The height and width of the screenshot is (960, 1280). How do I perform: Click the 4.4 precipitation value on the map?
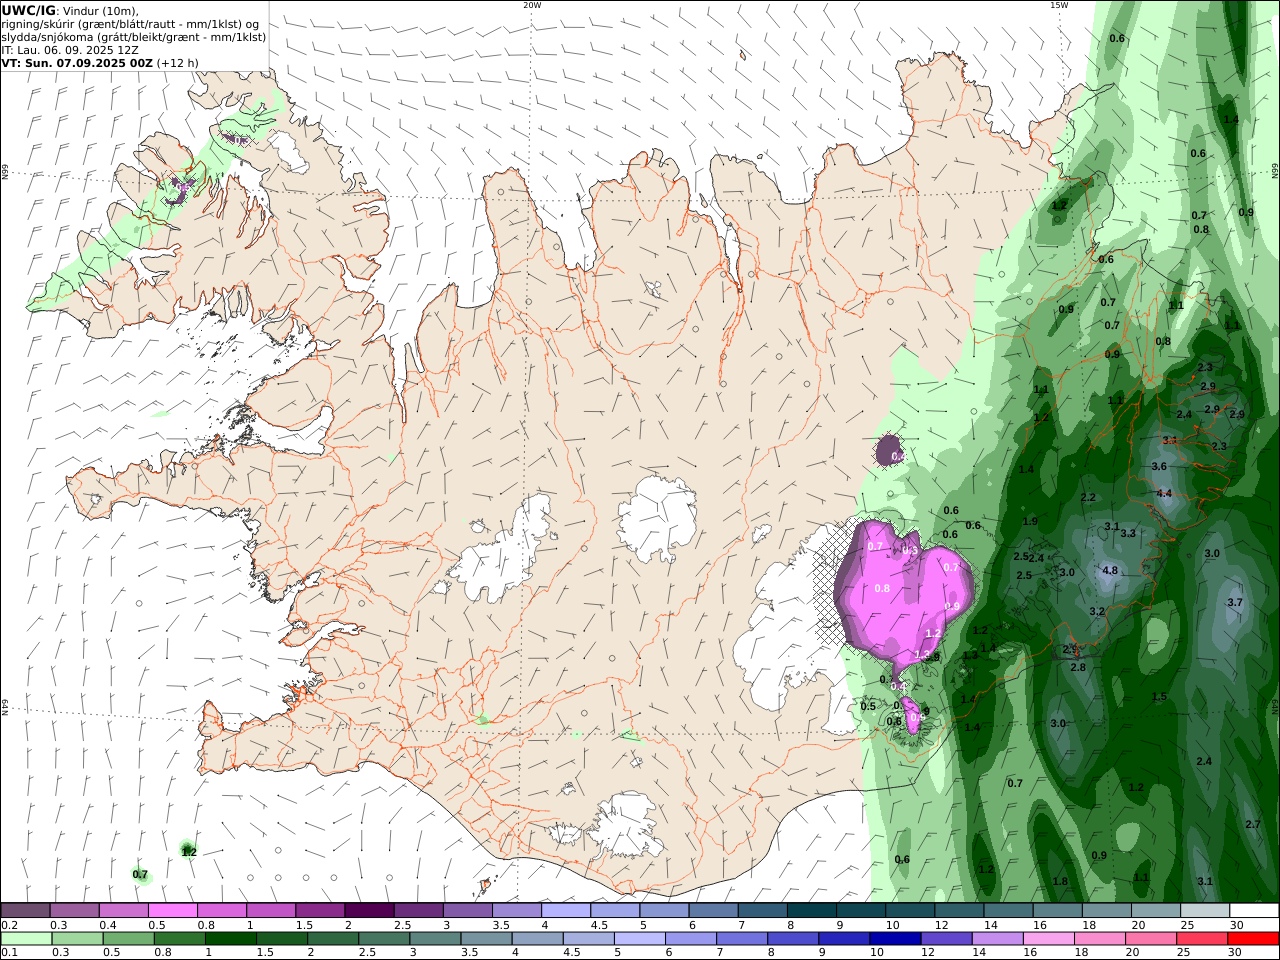pyautogui.click(x=1164, y=494)
